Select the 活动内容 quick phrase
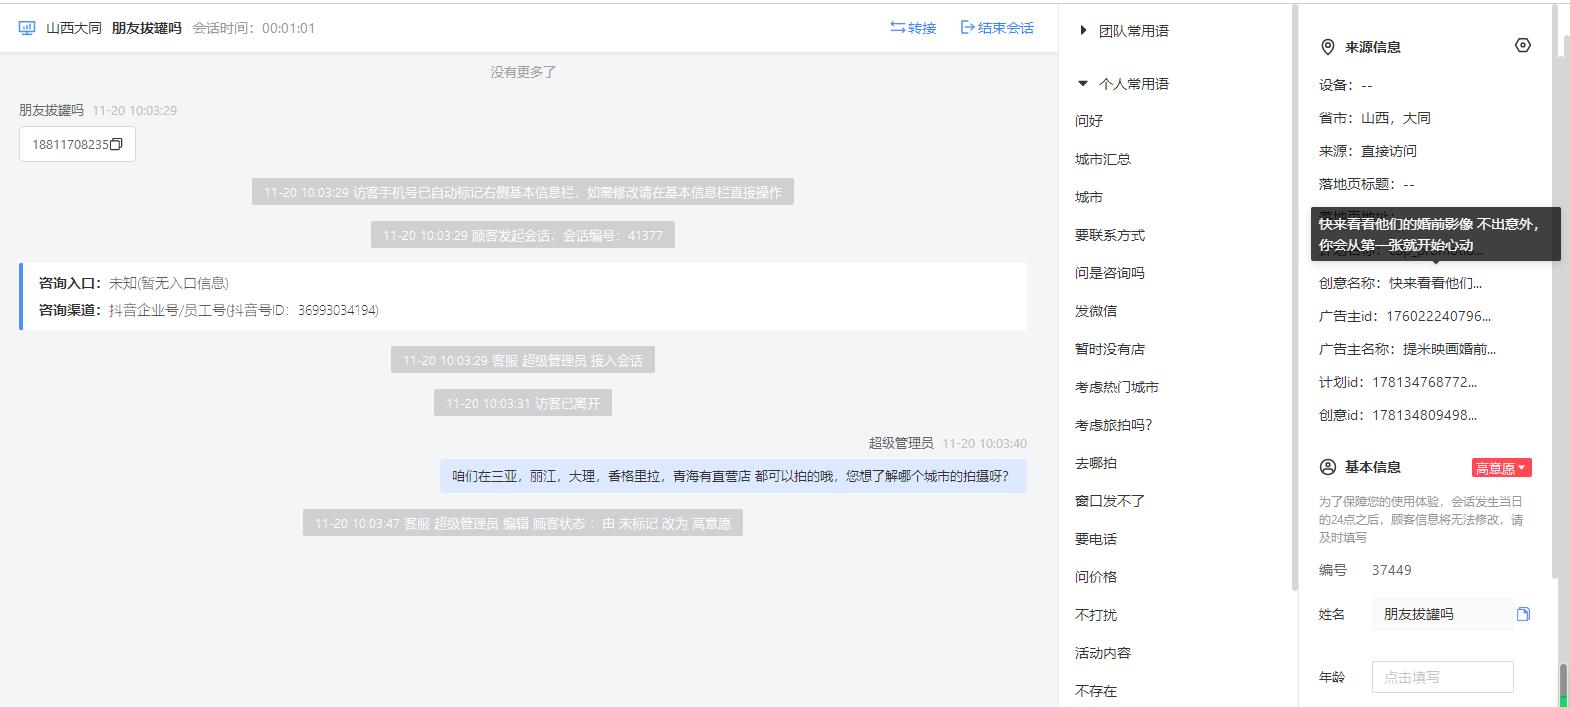Screen dimensions: 1570x707 1103,653
